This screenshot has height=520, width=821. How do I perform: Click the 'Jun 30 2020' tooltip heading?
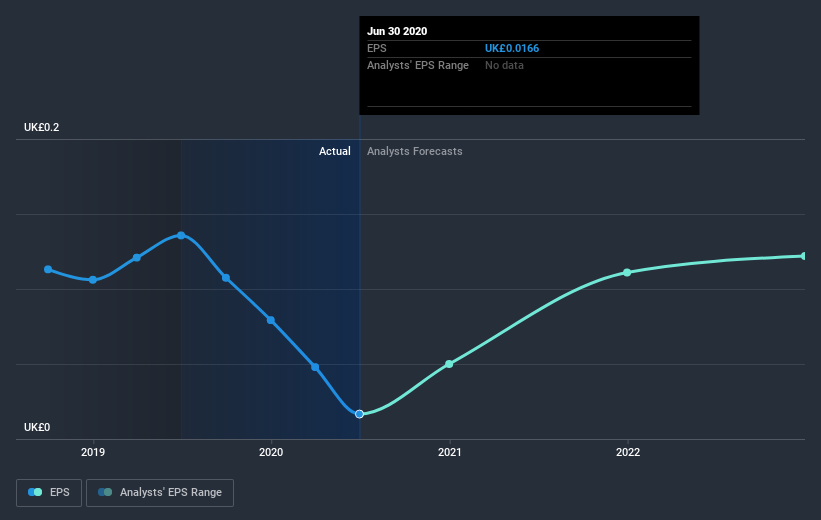click(398, 31)
